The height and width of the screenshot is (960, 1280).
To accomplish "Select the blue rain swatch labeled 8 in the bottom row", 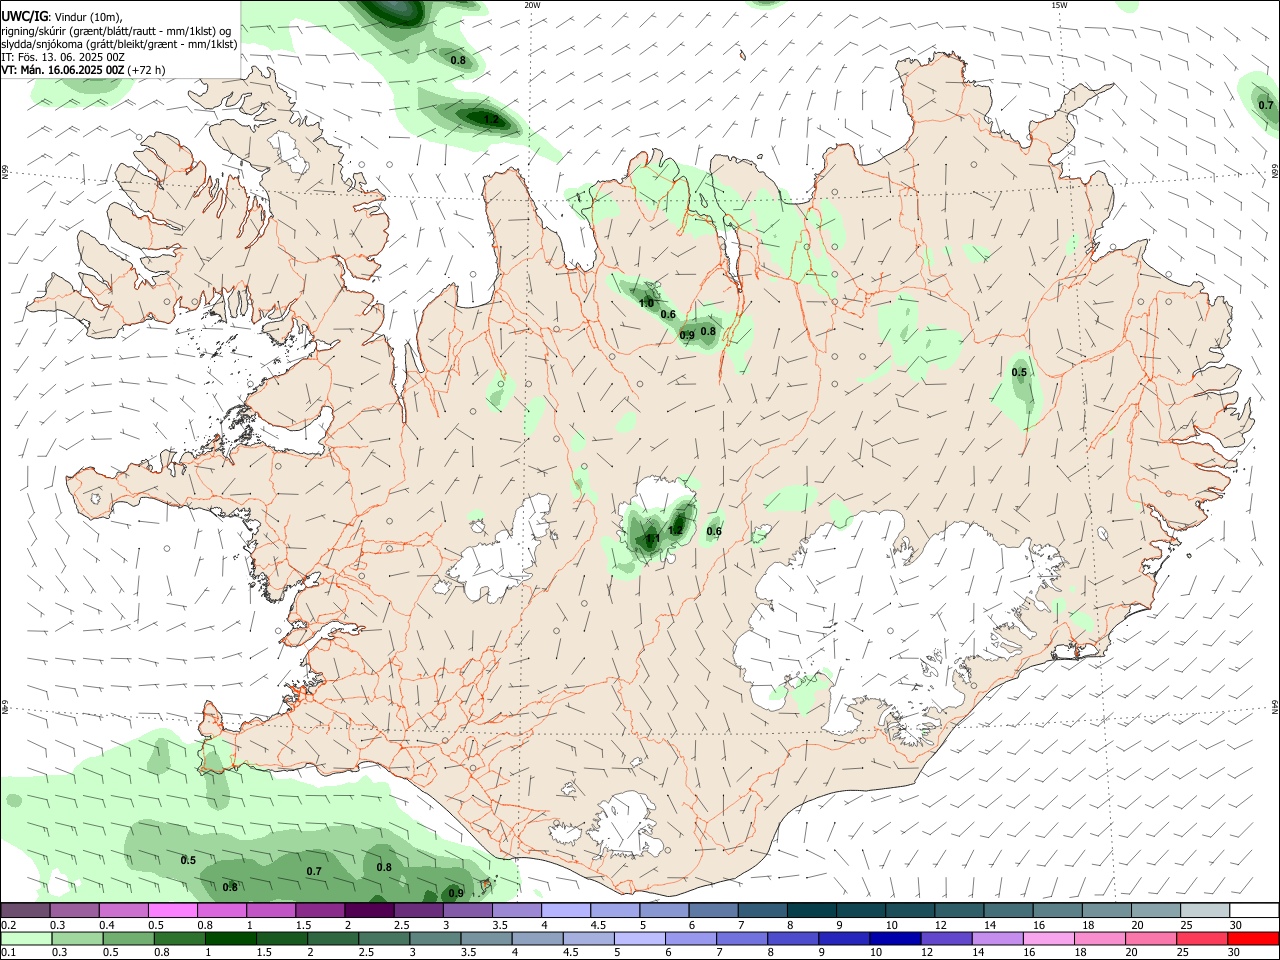I will [x=793, y=939].
